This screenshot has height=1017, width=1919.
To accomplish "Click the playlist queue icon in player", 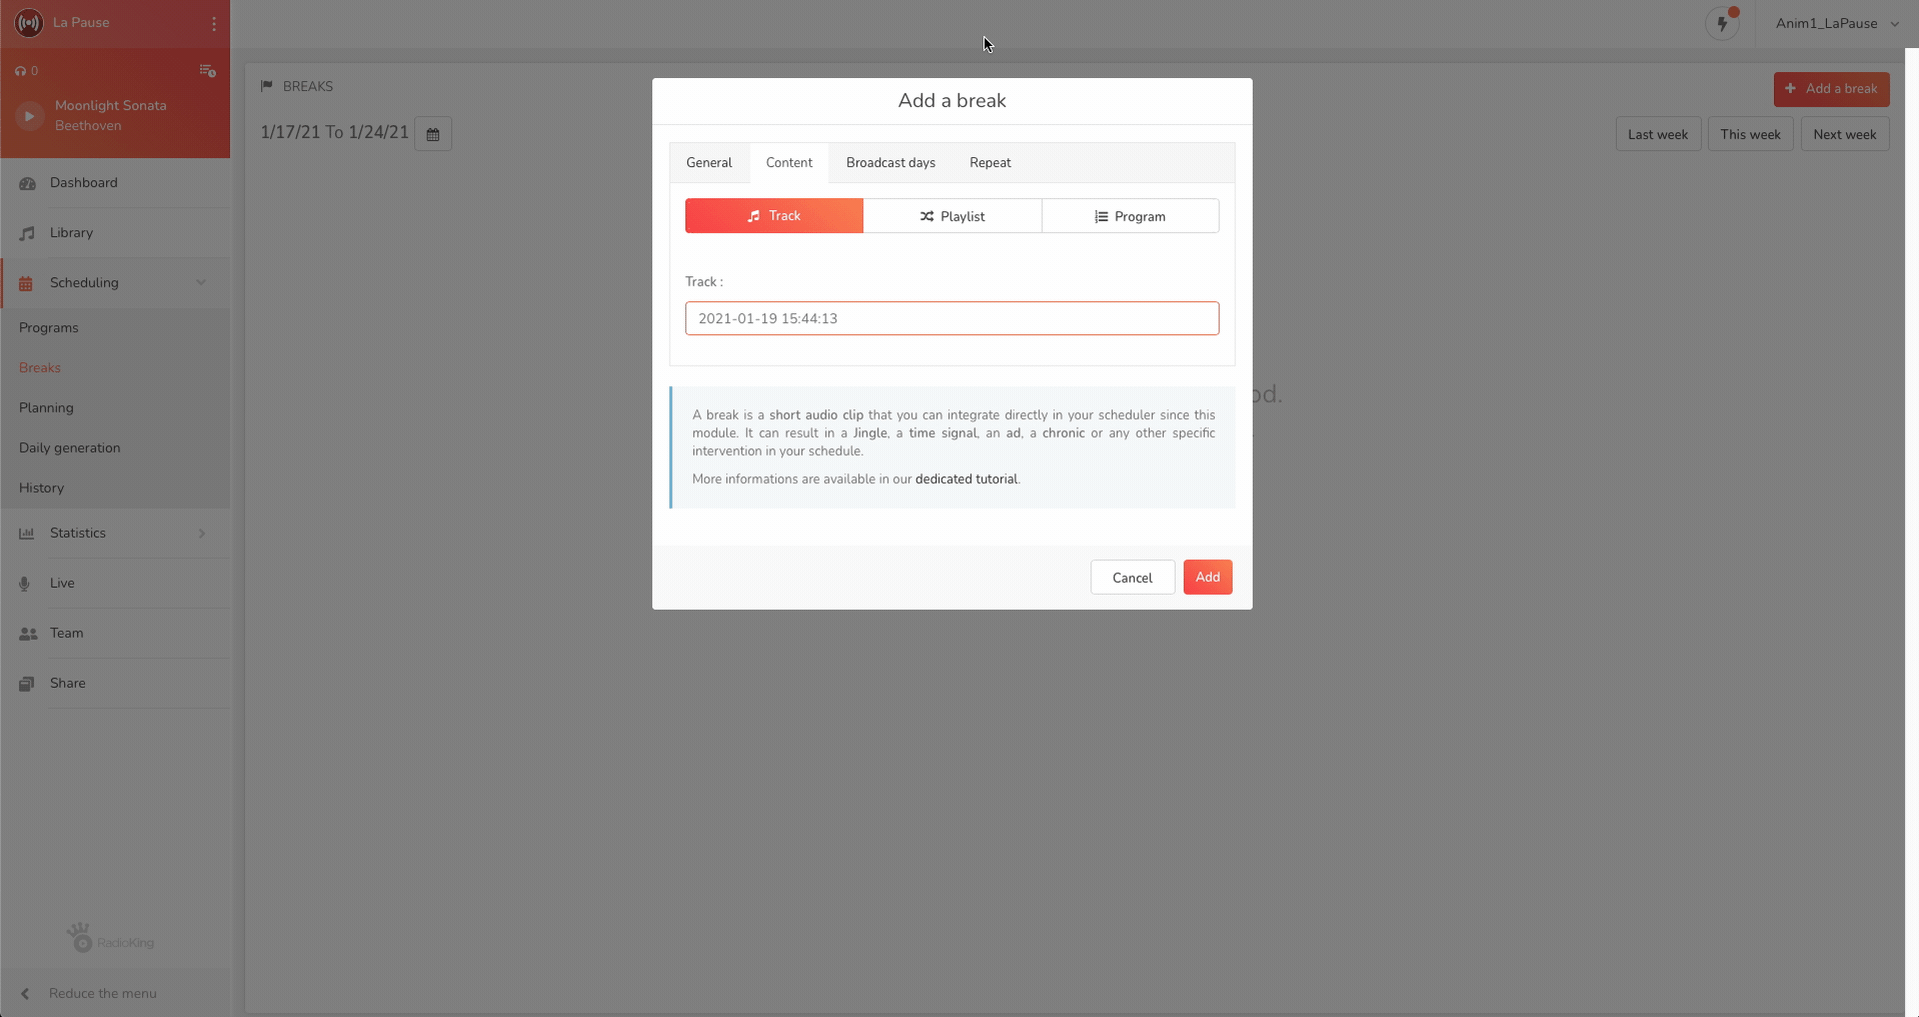I will (207, 71).
